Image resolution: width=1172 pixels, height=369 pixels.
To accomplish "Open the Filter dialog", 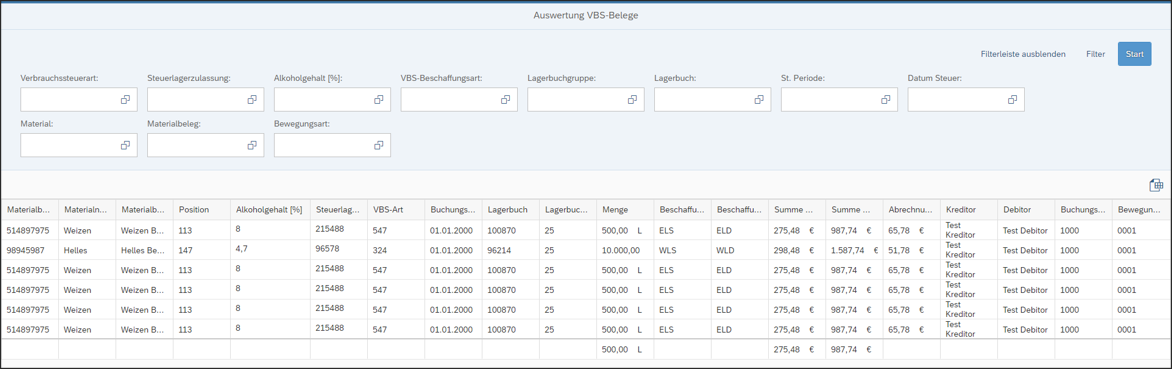I will point(1096,54).
